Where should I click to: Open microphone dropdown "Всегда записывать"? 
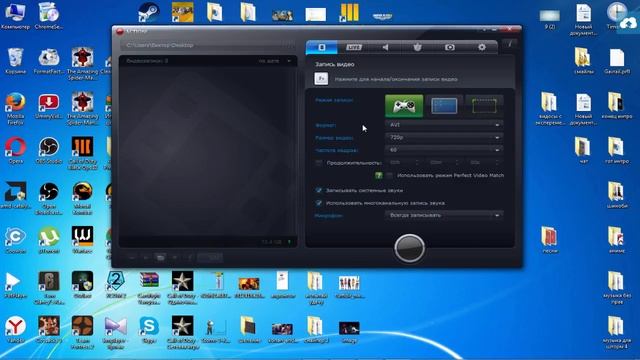(444, 215)
